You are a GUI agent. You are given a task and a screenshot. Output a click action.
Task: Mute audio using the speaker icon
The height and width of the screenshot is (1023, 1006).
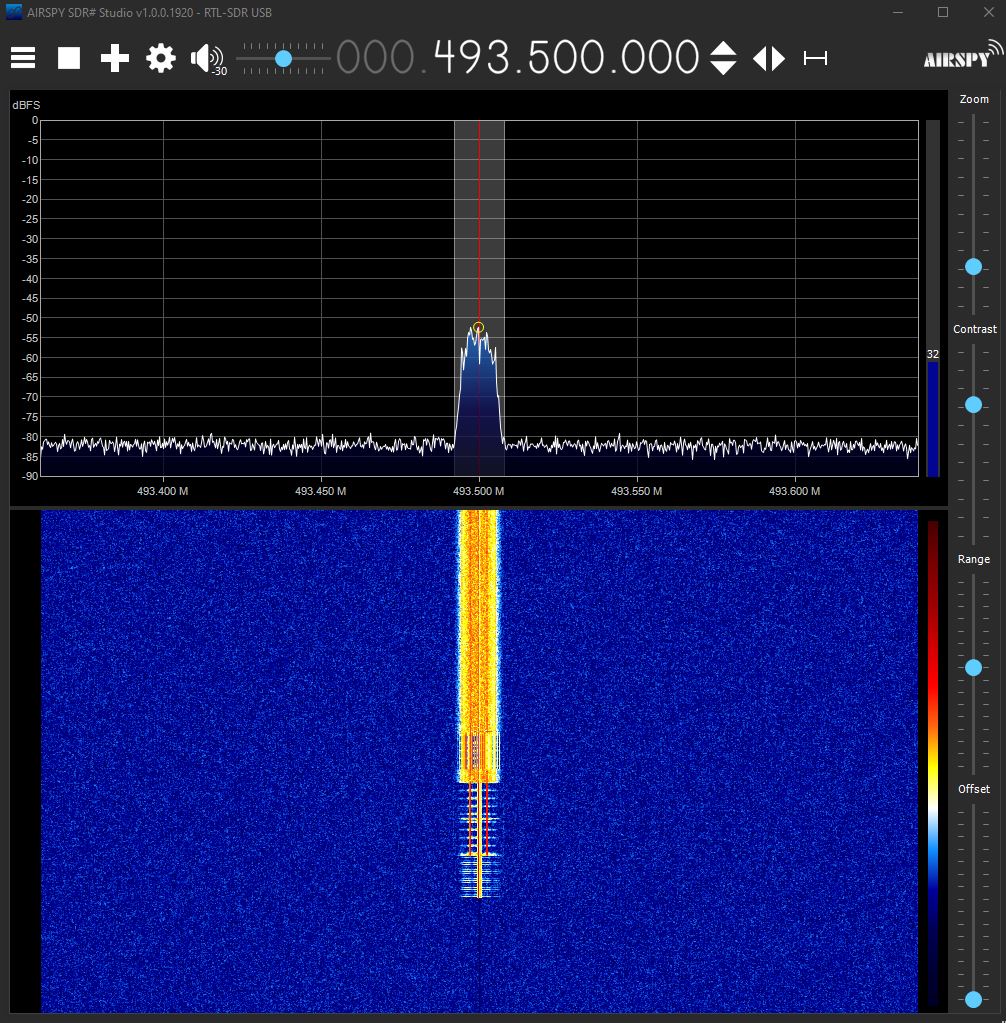coord(206,58)
